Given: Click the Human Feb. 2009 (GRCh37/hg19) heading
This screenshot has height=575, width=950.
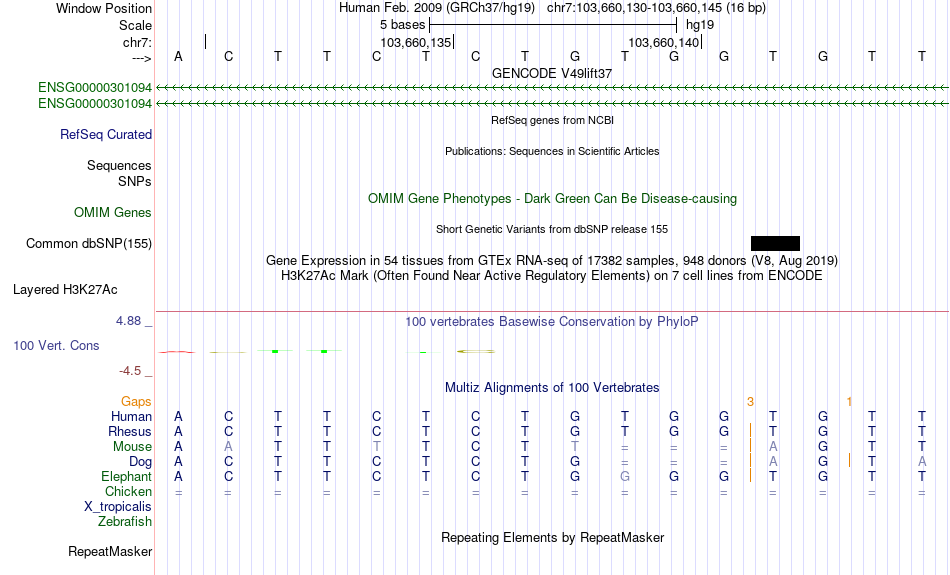Looking at the screenshot, I should pyautogui.click(x=437, y=8).
